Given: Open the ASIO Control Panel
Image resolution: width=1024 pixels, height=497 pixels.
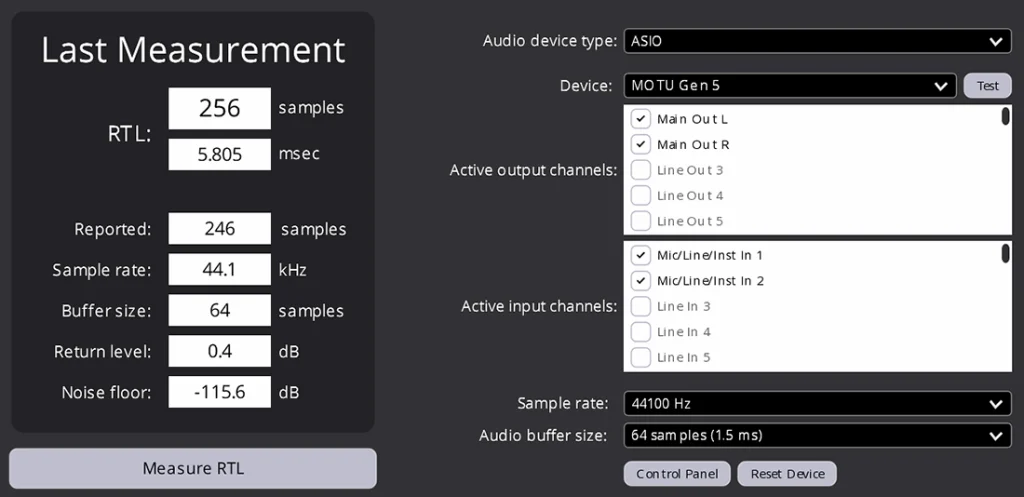Looking at the screenshot, I should pos(677,474).
